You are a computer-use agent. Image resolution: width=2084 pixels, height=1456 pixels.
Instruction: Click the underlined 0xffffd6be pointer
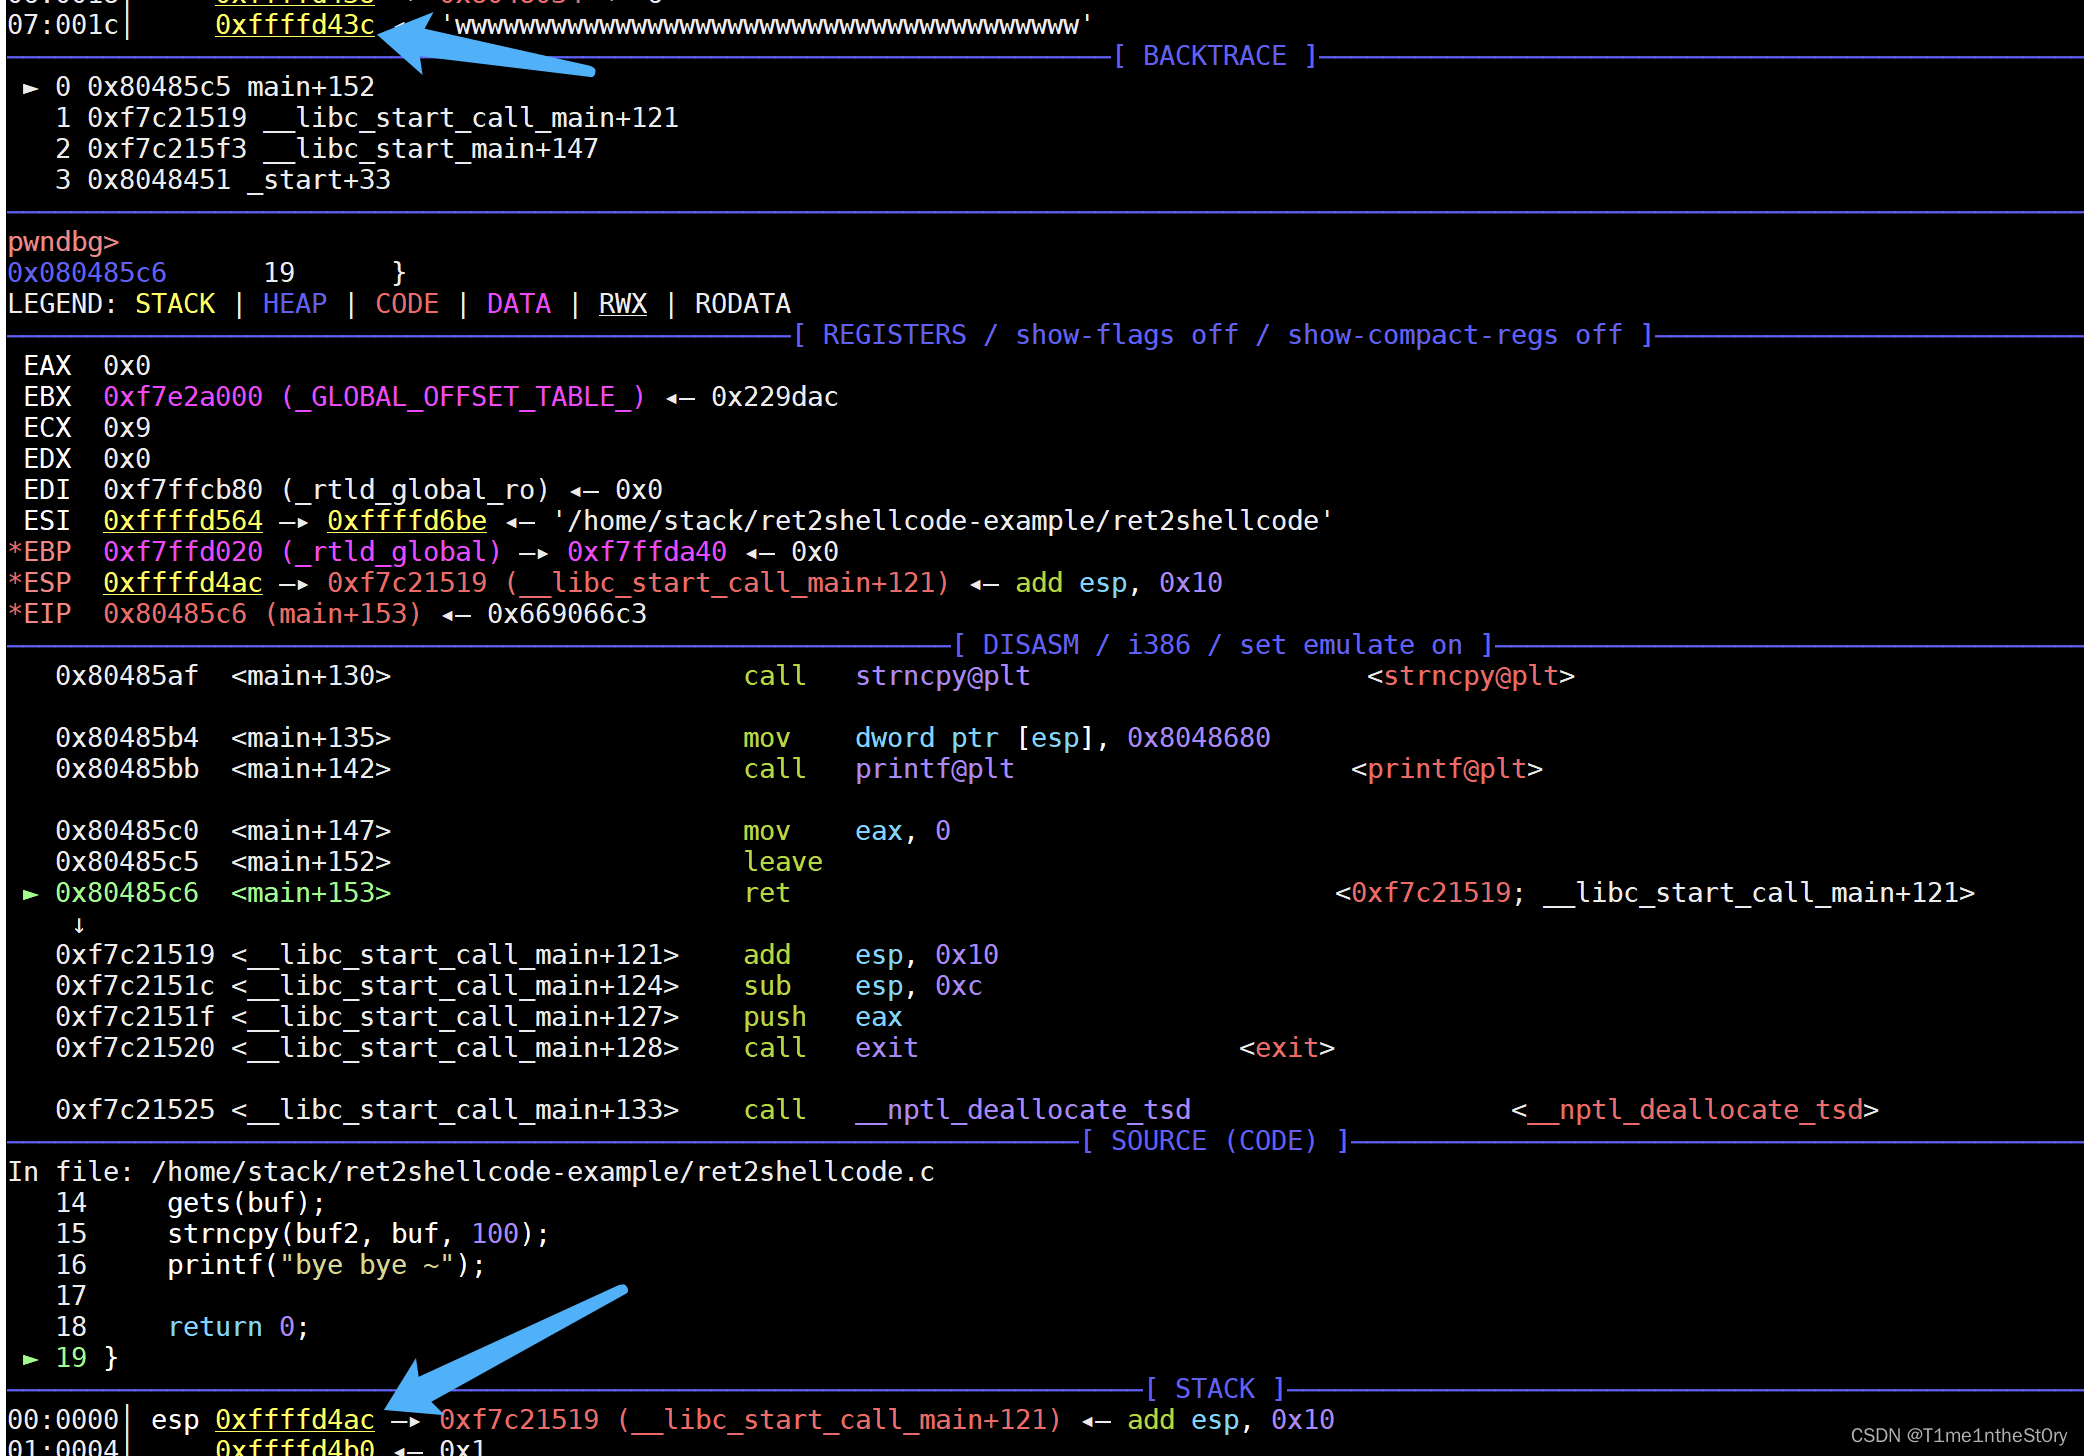[x=406, y=520]
